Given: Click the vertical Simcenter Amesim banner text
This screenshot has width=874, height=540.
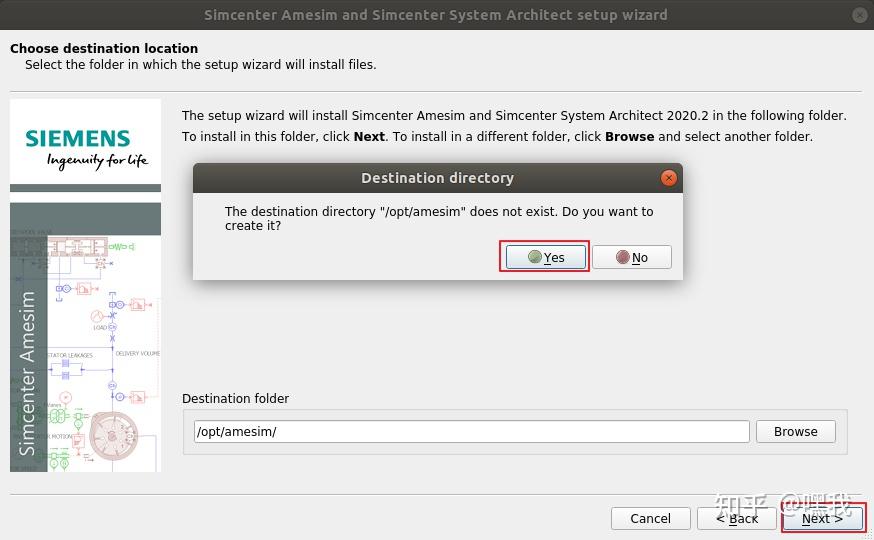Looking at the screenshot, I should (28, 372).
